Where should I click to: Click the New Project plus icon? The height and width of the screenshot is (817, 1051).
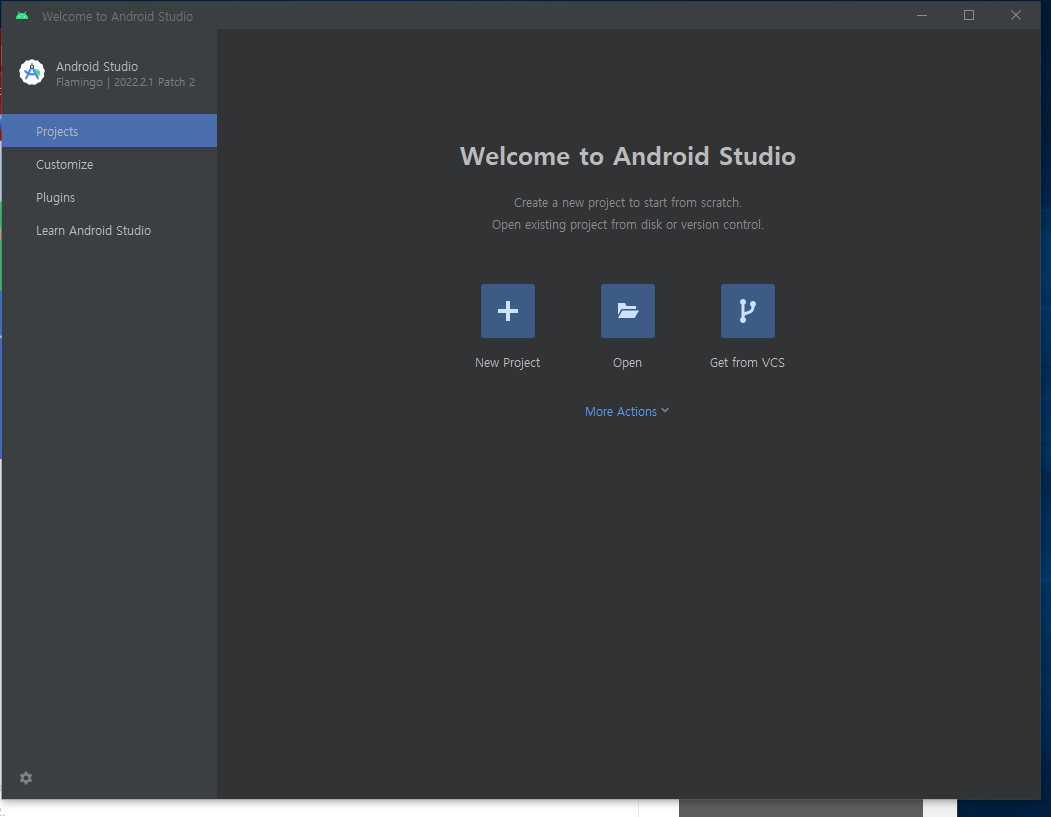point(507,311)
